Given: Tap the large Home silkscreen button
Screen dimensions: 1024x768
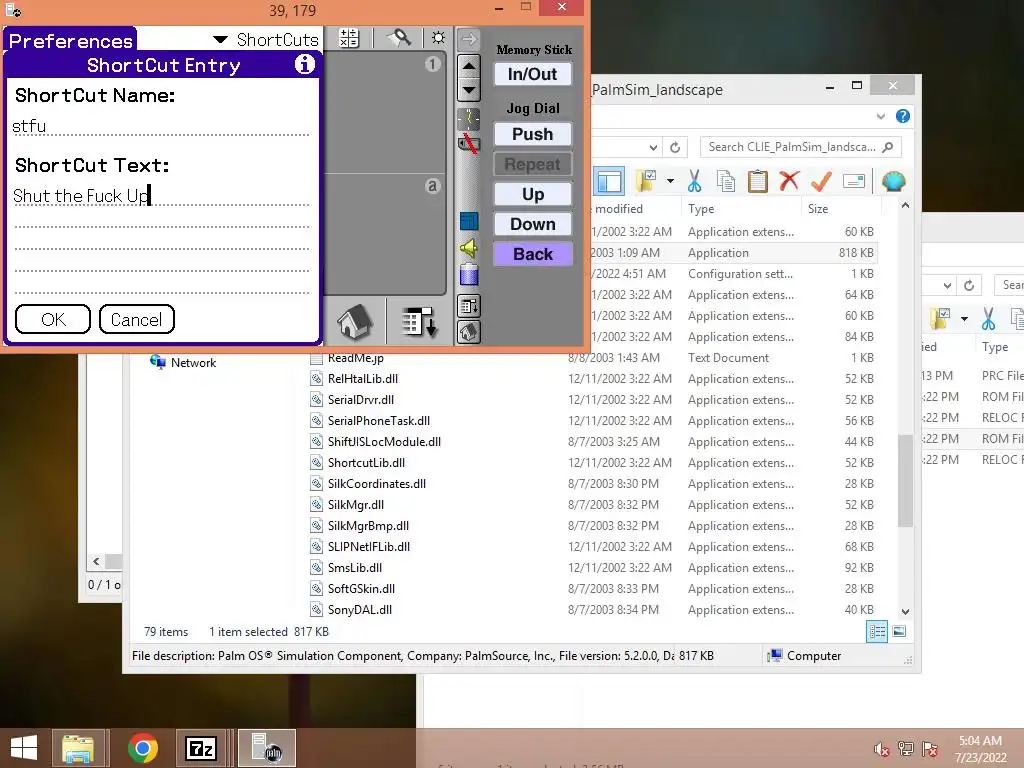Looking at the screenshot, I should pyautogui.click(x=355, y=322).
